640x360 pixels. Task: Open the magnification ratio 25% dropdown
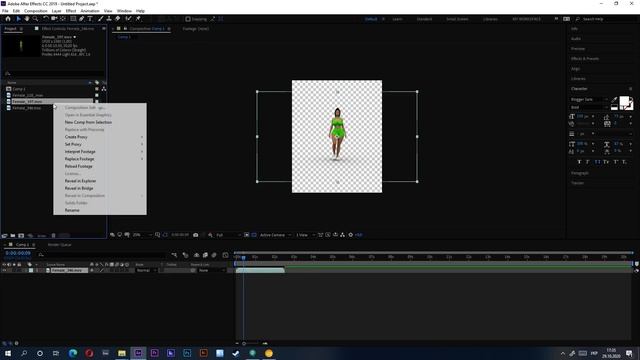coord(142,235)
